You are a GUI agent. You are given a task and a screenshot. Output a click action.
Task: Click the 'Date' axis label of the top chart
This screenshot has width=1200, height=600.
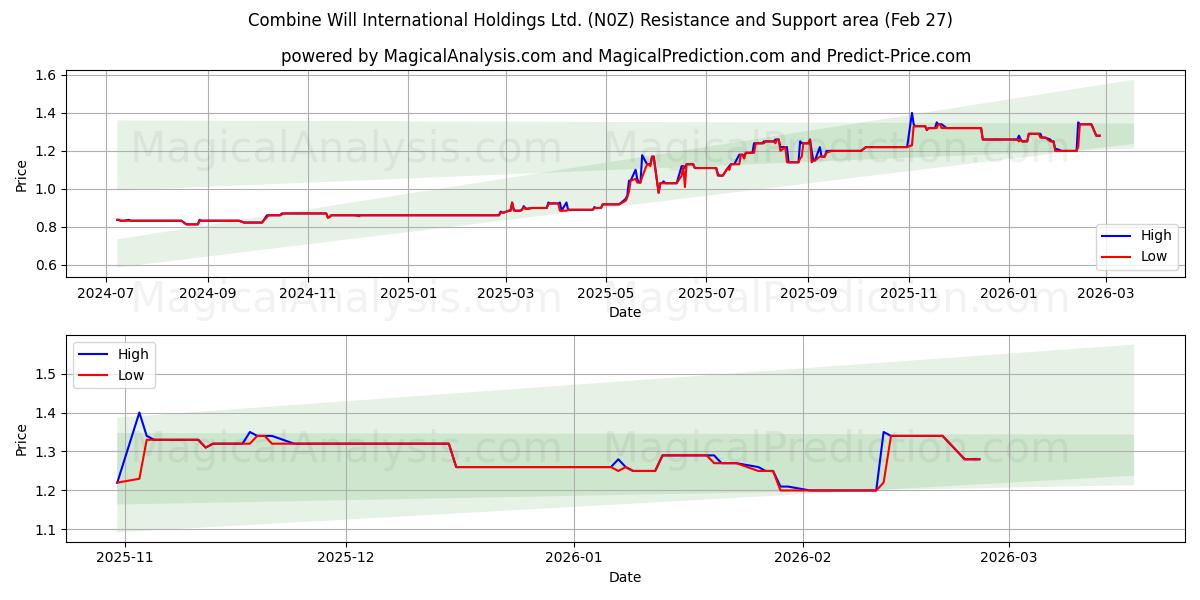[x=625, y=313]
